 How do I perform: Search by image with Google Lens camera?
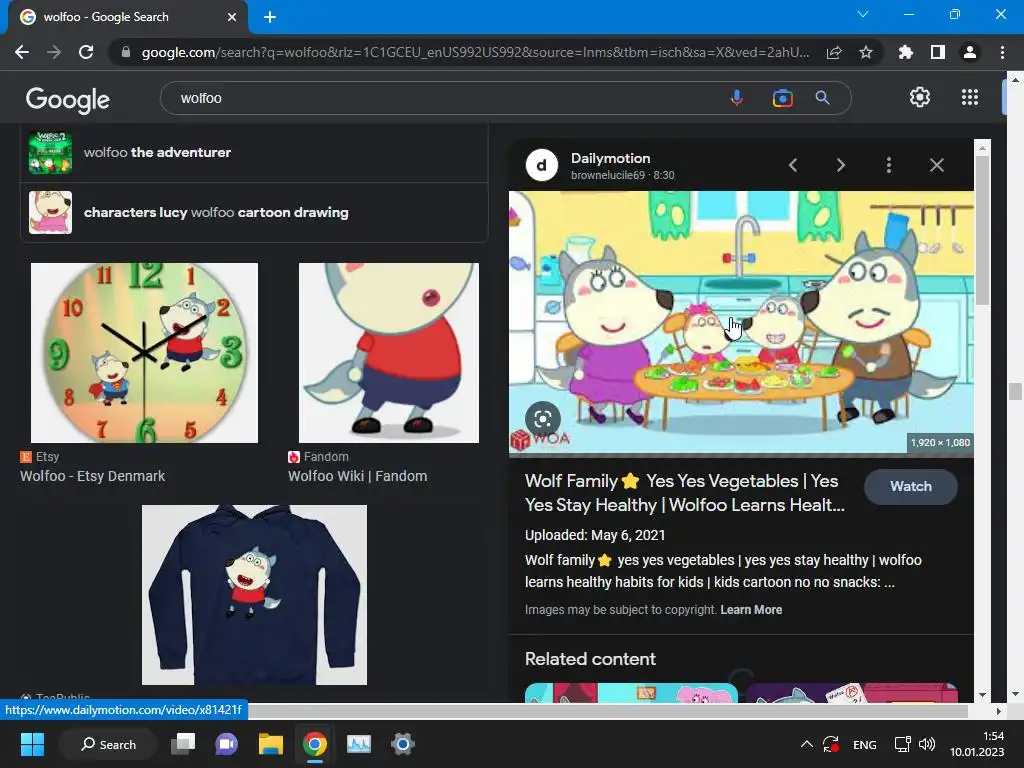(x=782, y=98)
